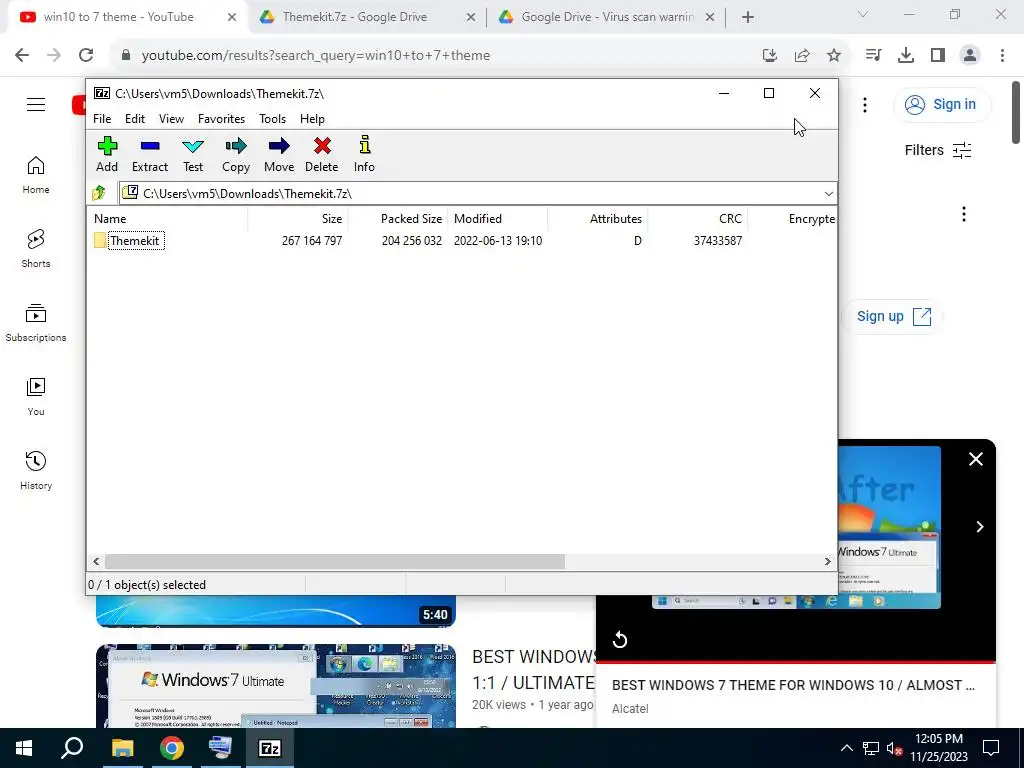Close the win10 to 7 theme YouTube tab
Image resolution: width=1024 pixels, height=768 pixels.
pos(232,18)
